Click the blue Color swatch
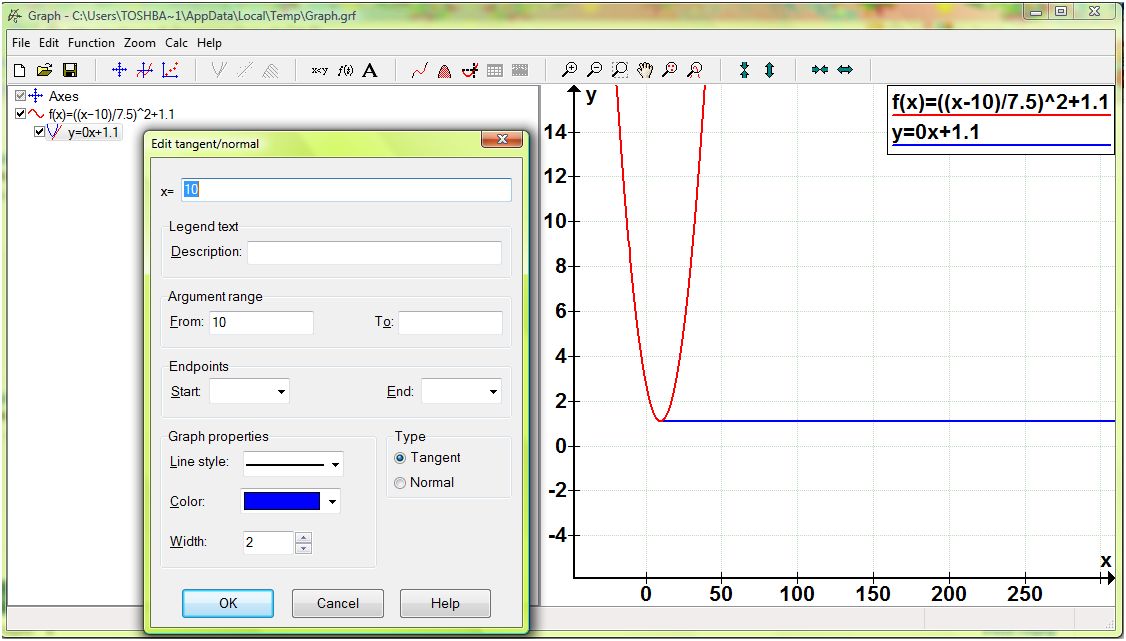The image size is (1126, 641). click(282, 502)
